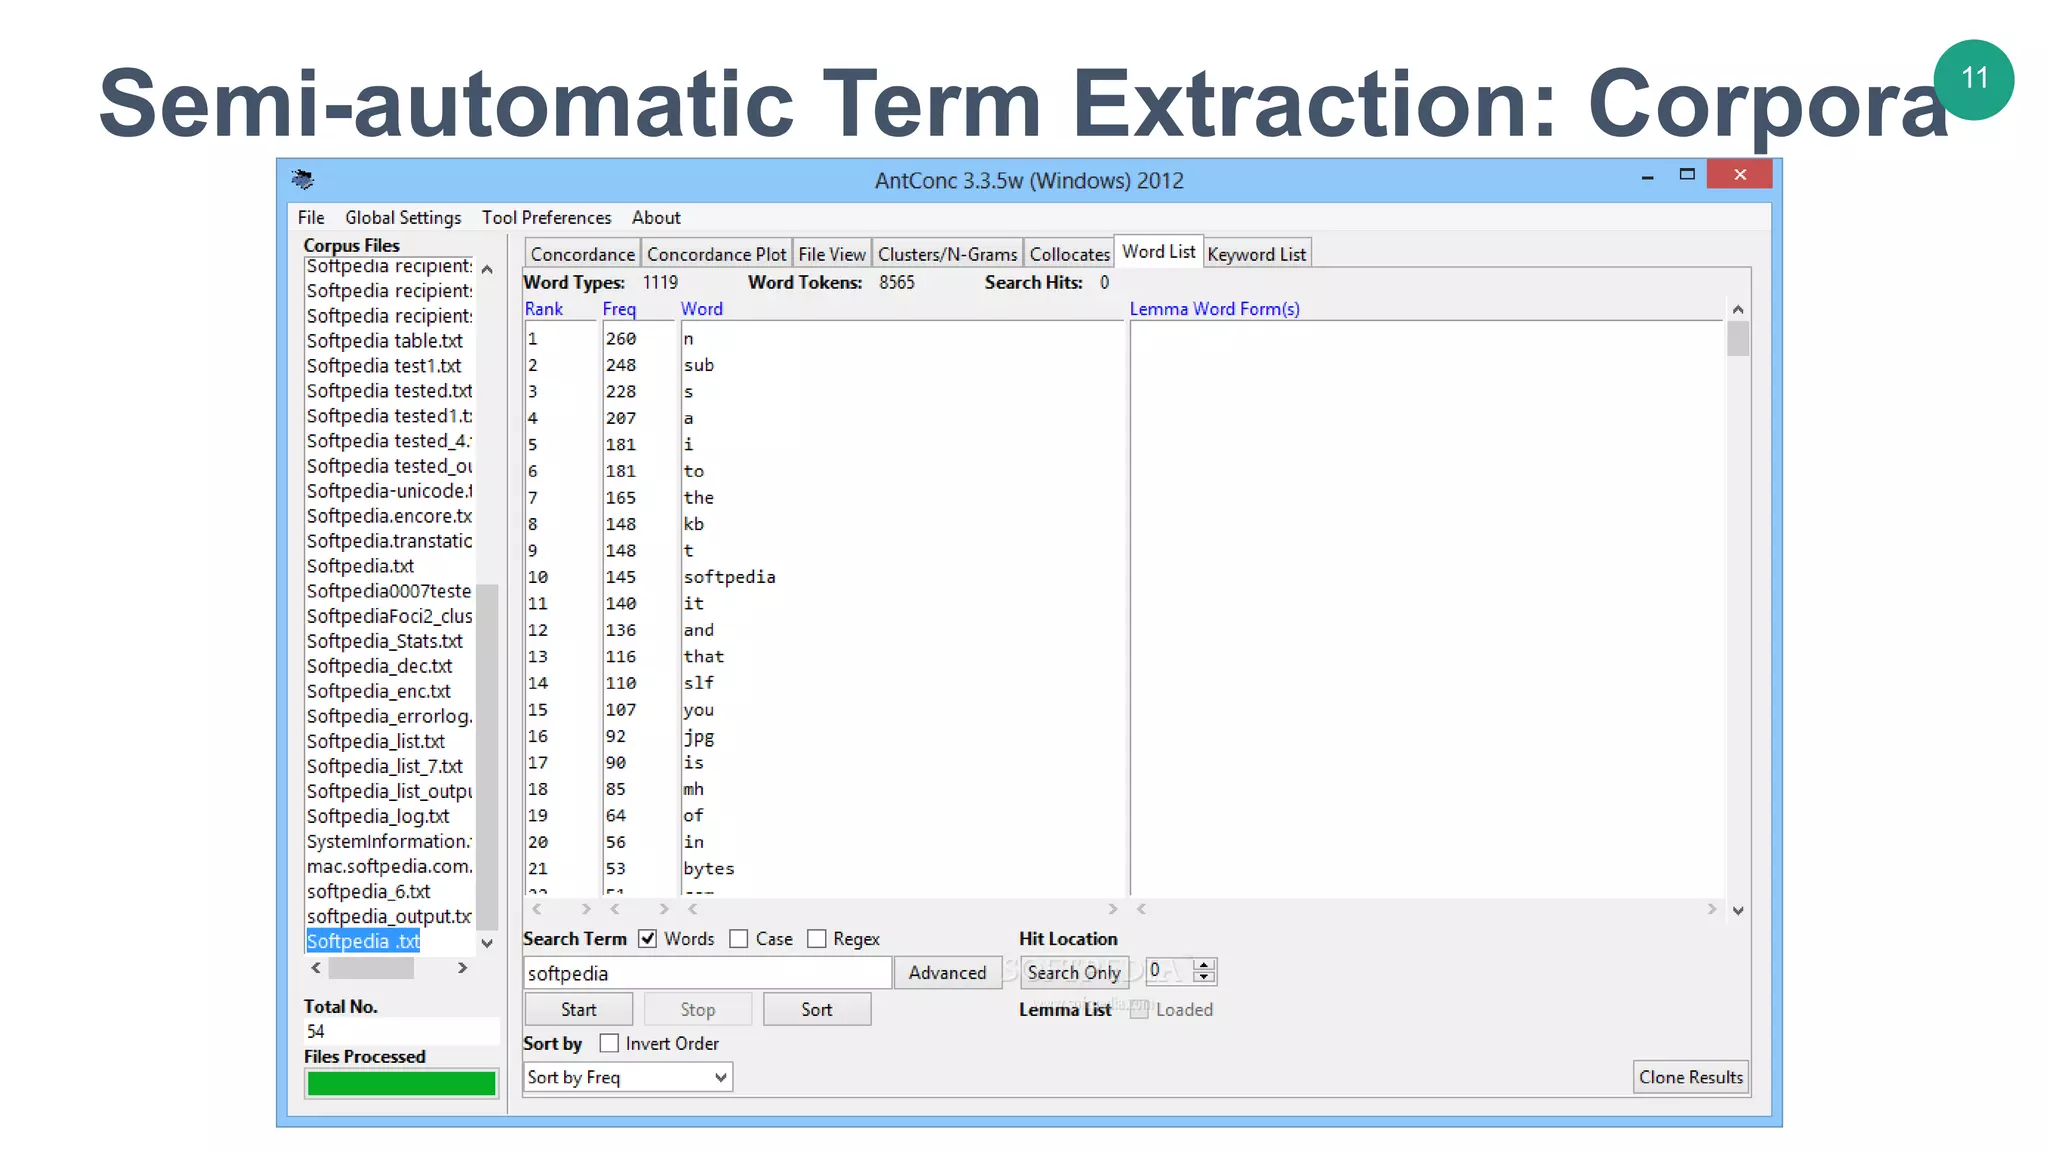The image size is (2048, 1152).
Task: Select Softpedia test1.txt in corpus files
Action: click(x=384, y=366)
